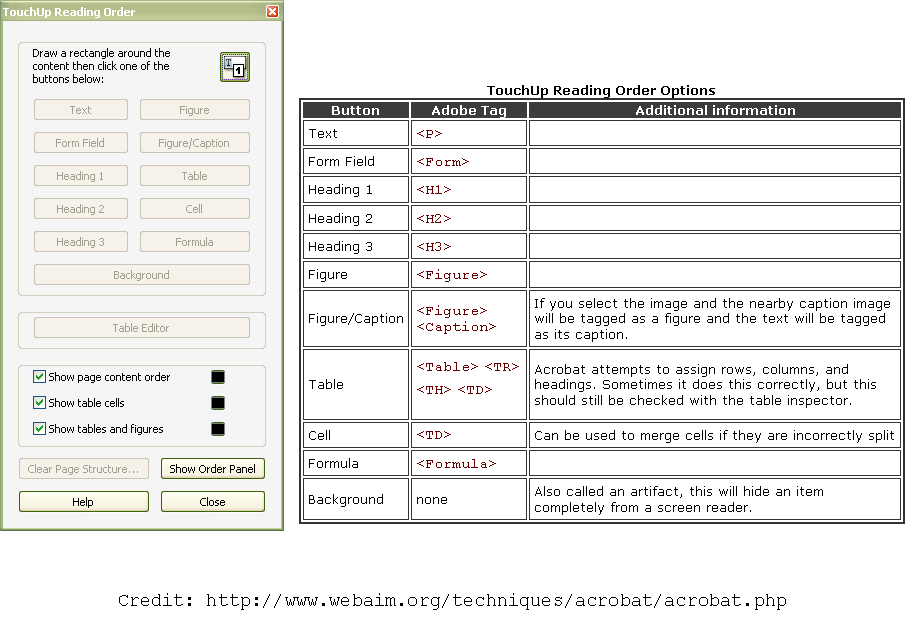
Task: Click the webaim.org credit URL text
Action: [x=496, y=601]
